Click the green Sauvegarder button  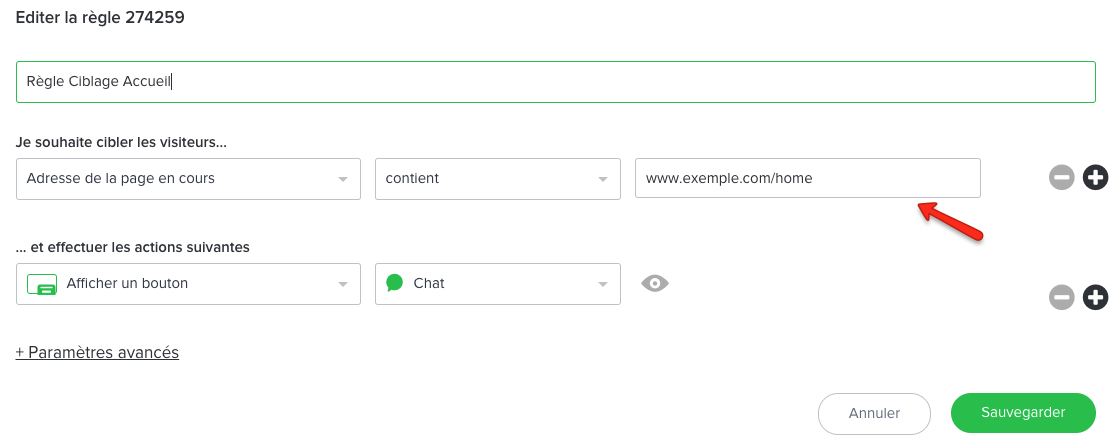click(1023, 412)
